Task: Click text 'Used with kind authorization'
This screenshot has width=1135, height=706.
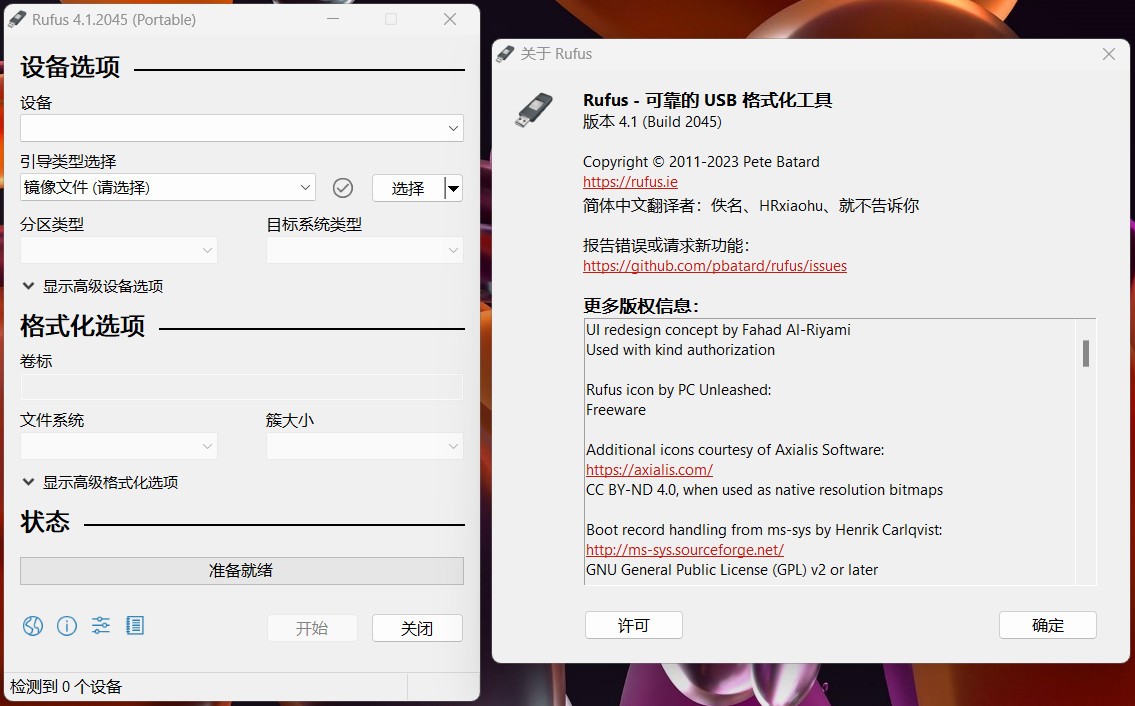Action: point(680,350)
